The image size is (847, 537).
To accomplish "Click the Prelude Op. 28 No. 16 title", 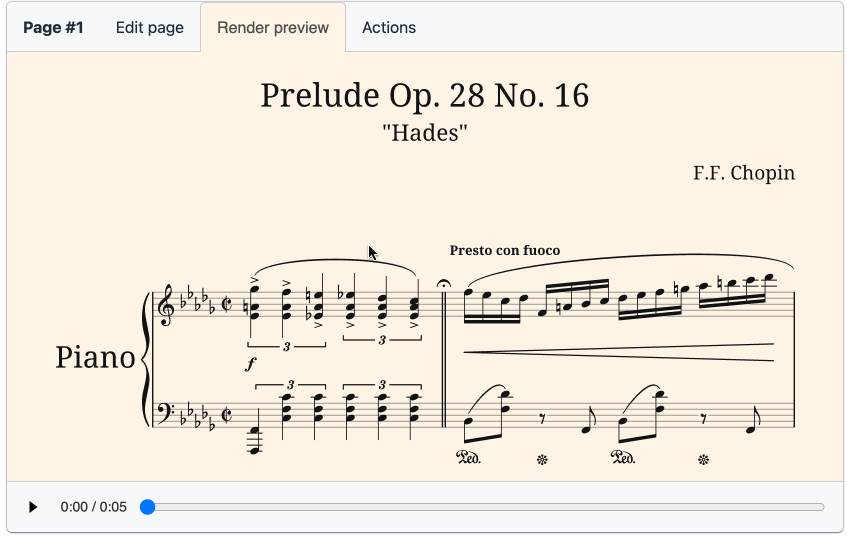I will tap(425, 96).
